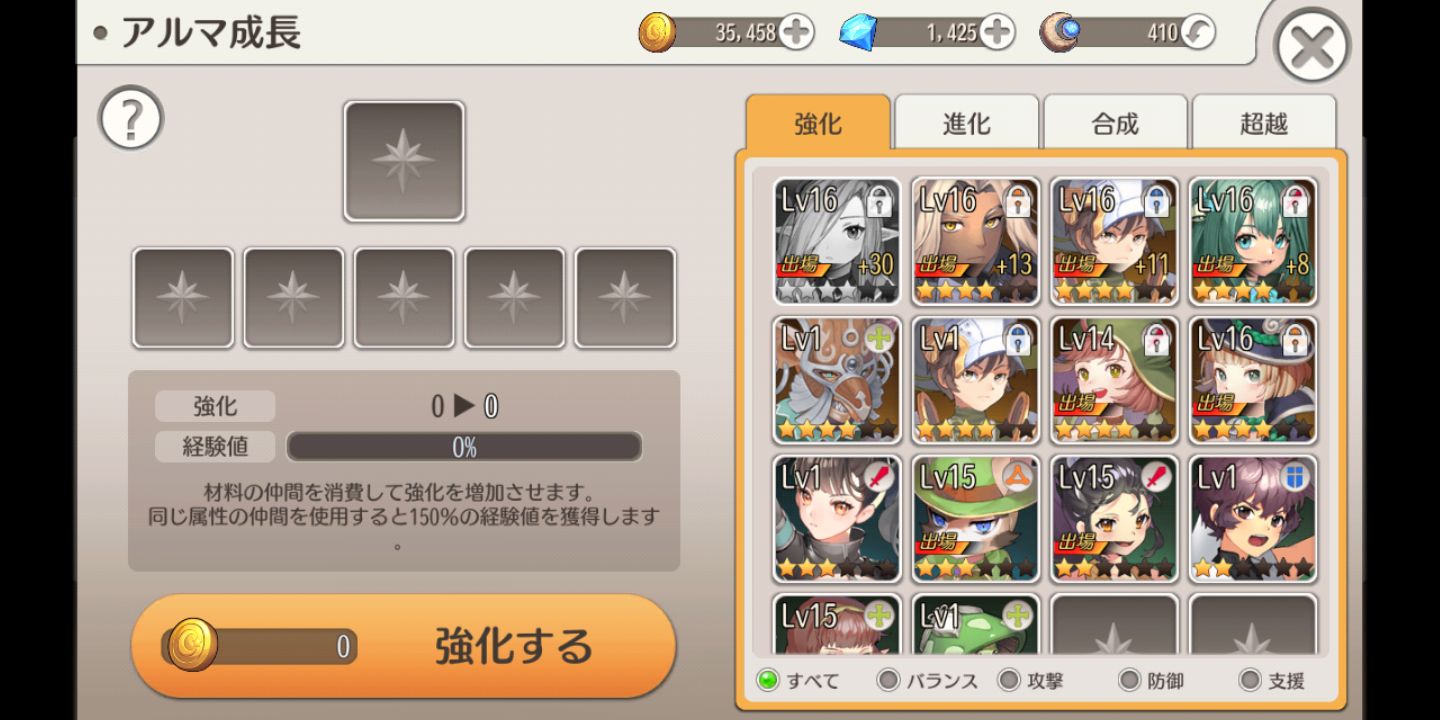Pick the green-haired Lv16 character with +8
The height and width of the screenshot is (720, 1440).
coord(1253,241)
